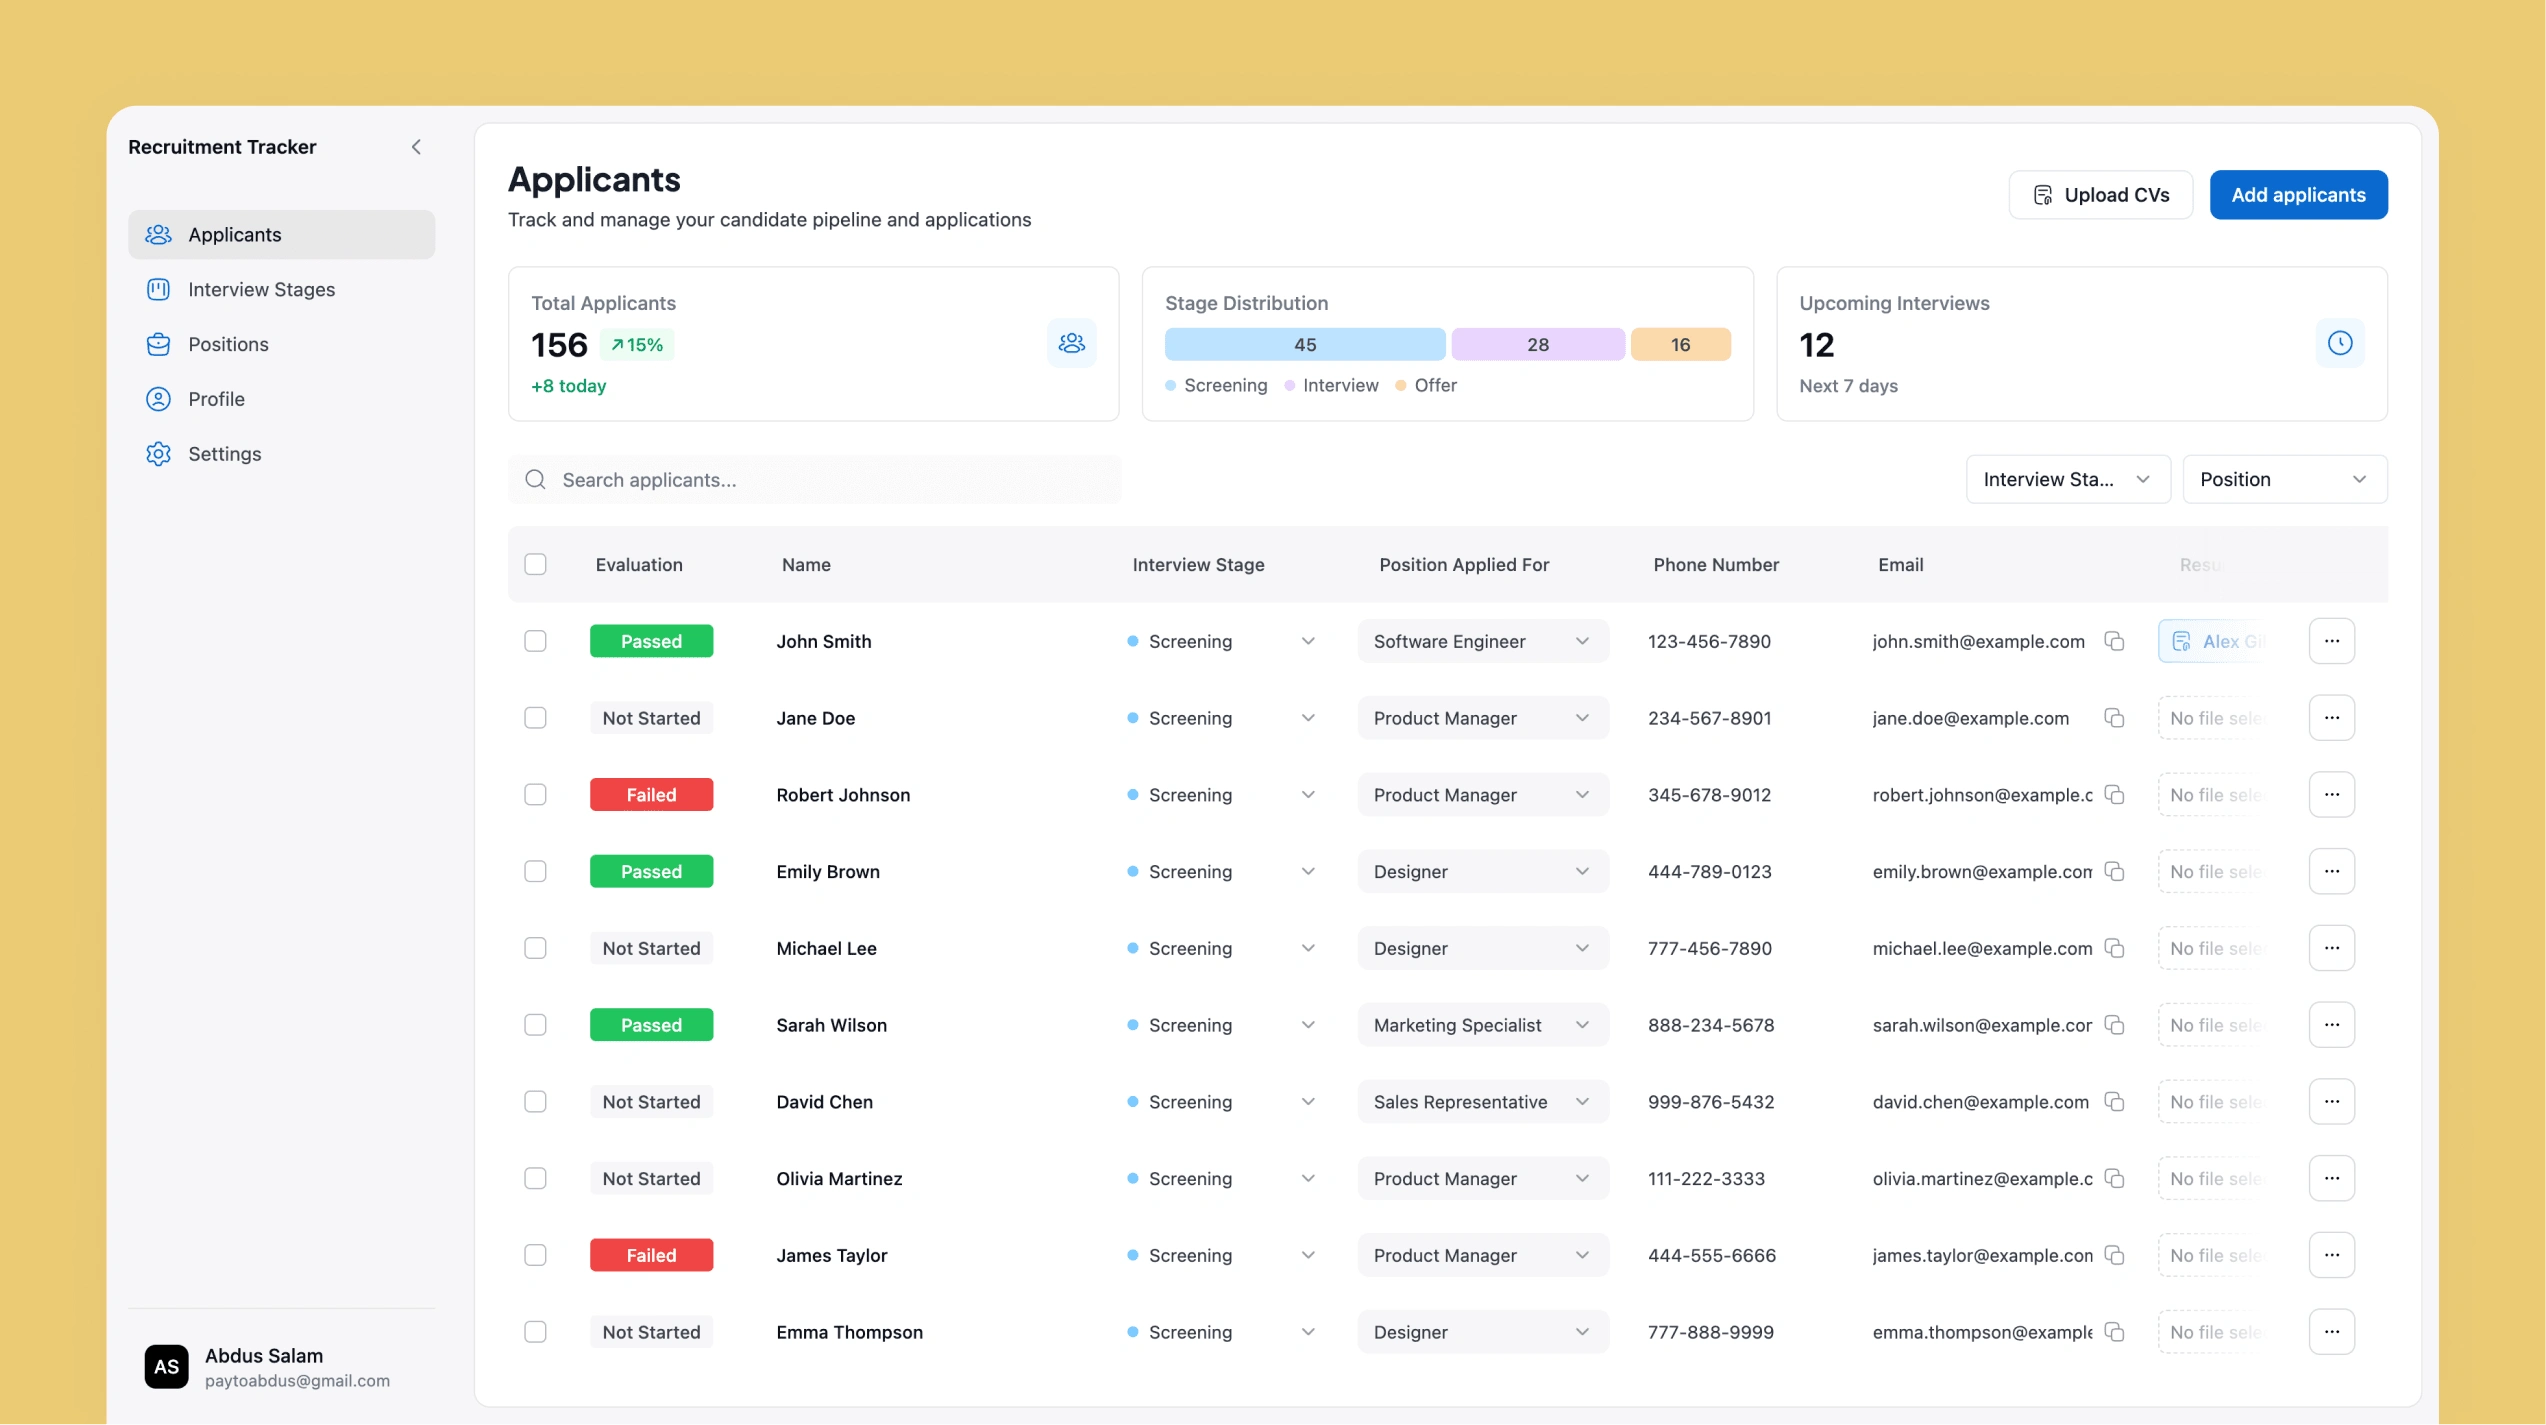Image resolution: width=2546 pixels, height=1425 pixels.
Task: Check the box for Robert Johnson
Action: coord(535,794)
